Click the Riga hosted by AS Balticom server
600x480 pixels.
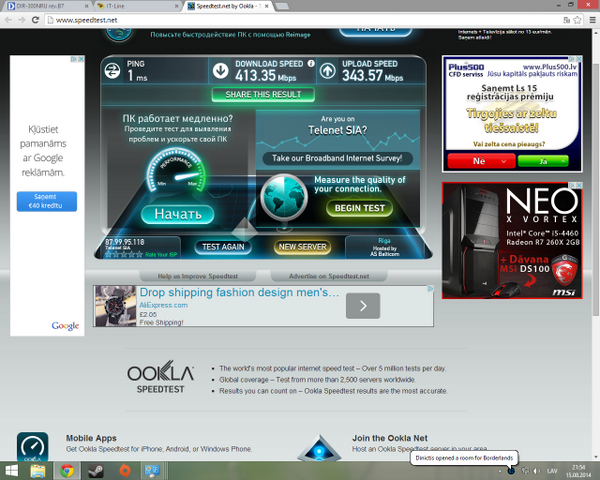click(384, 247)
